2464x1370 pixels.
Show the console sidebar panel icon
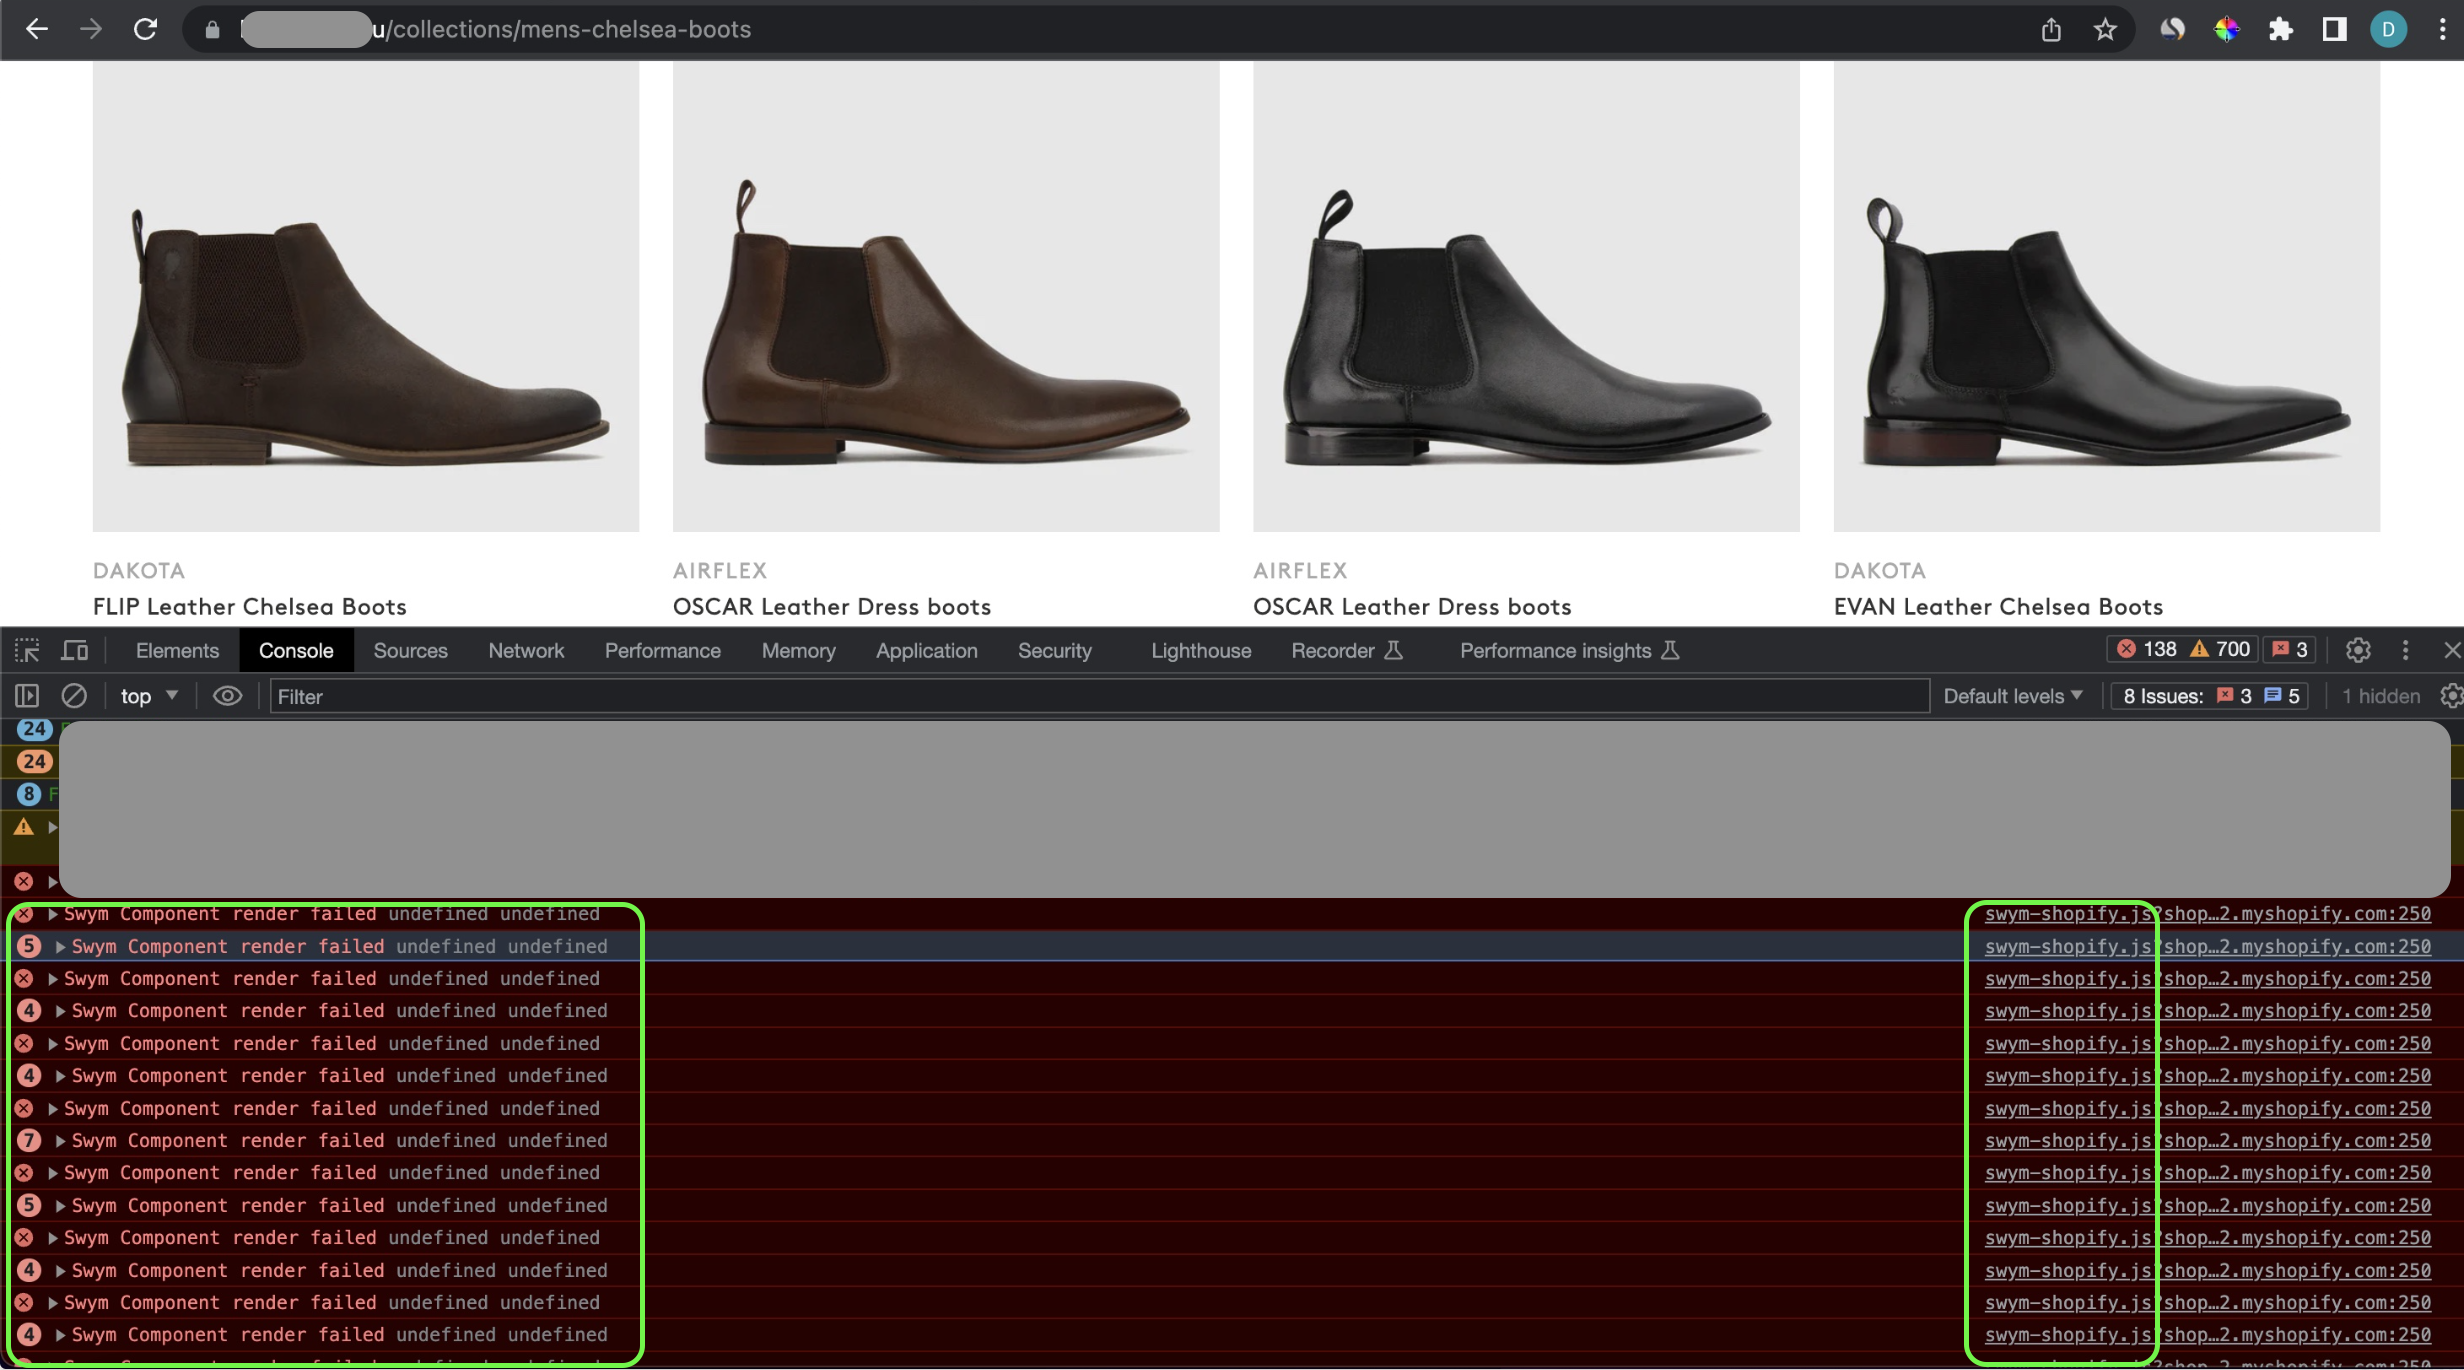tap(27, 696)
